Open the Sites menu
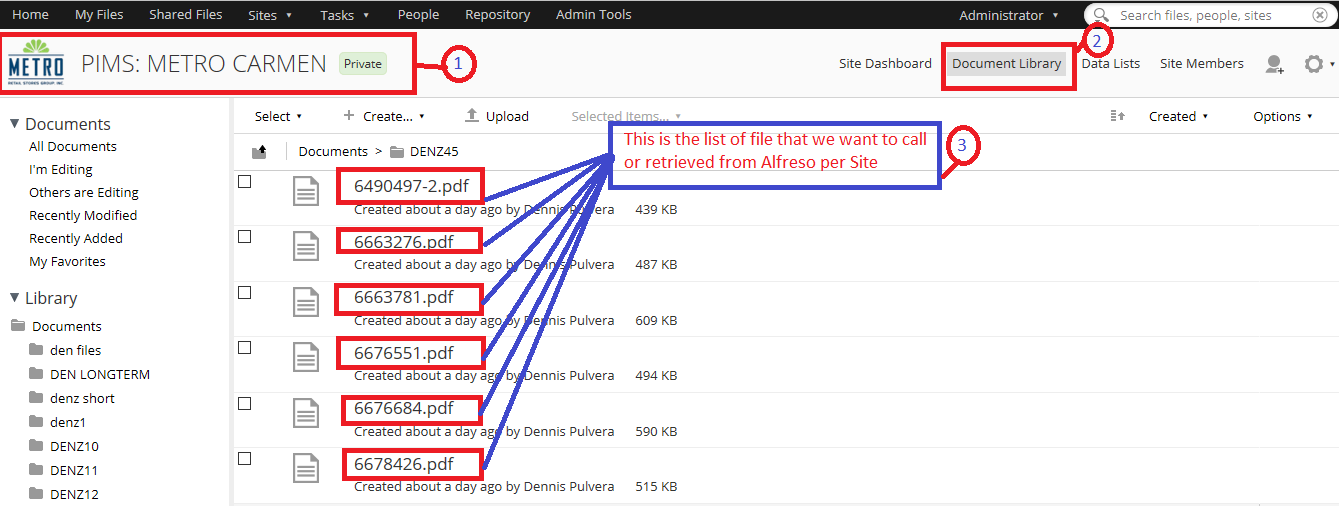This screenshot has height=506, width=1339. [270, 15]
